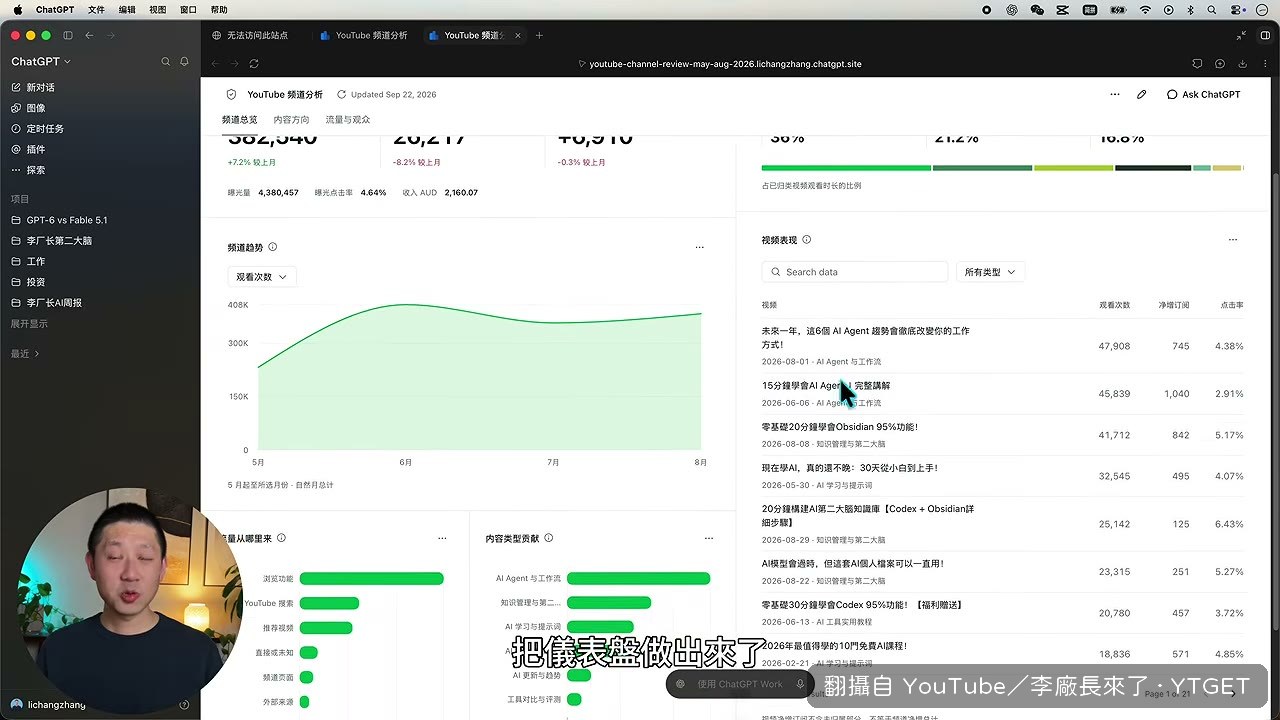Screen dimensions: 1280x720
Task: Open the three-dot menu of the 内容类型贡献 card
Action: pyautogui.click(x=709, y=538)
